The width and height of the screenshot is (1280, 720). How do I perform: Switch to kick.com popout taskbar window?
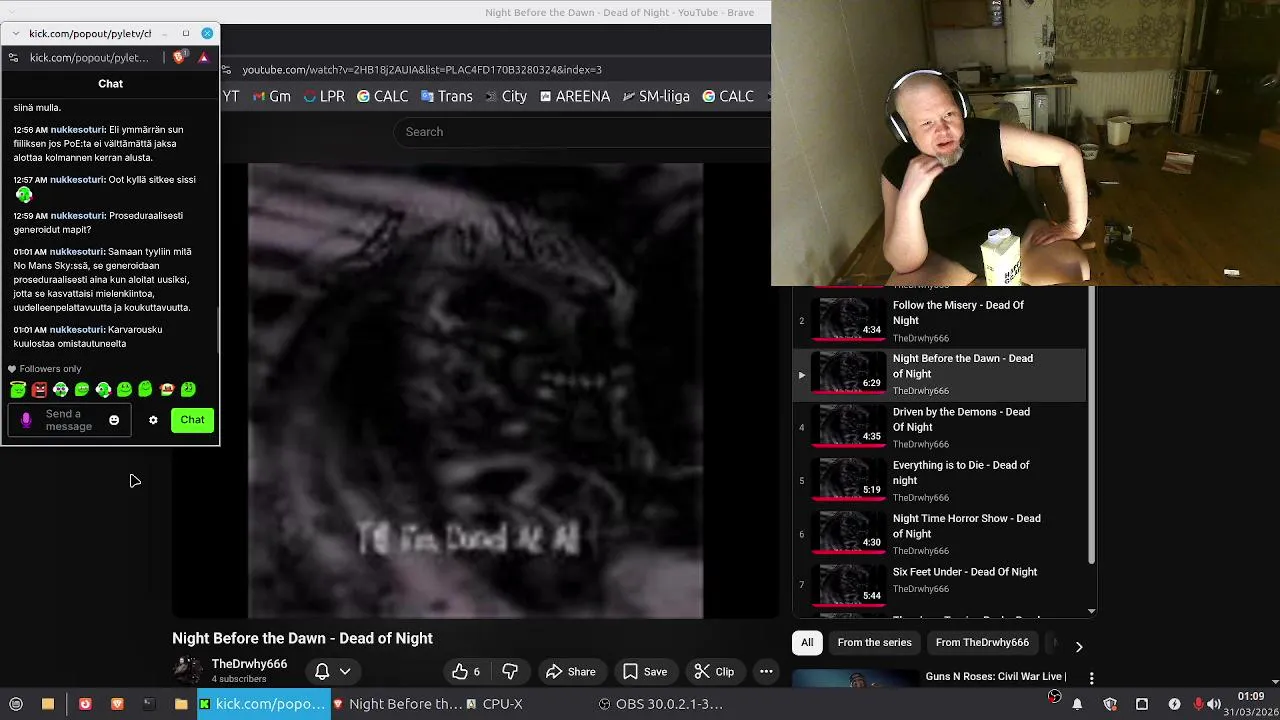coord(262,704)
